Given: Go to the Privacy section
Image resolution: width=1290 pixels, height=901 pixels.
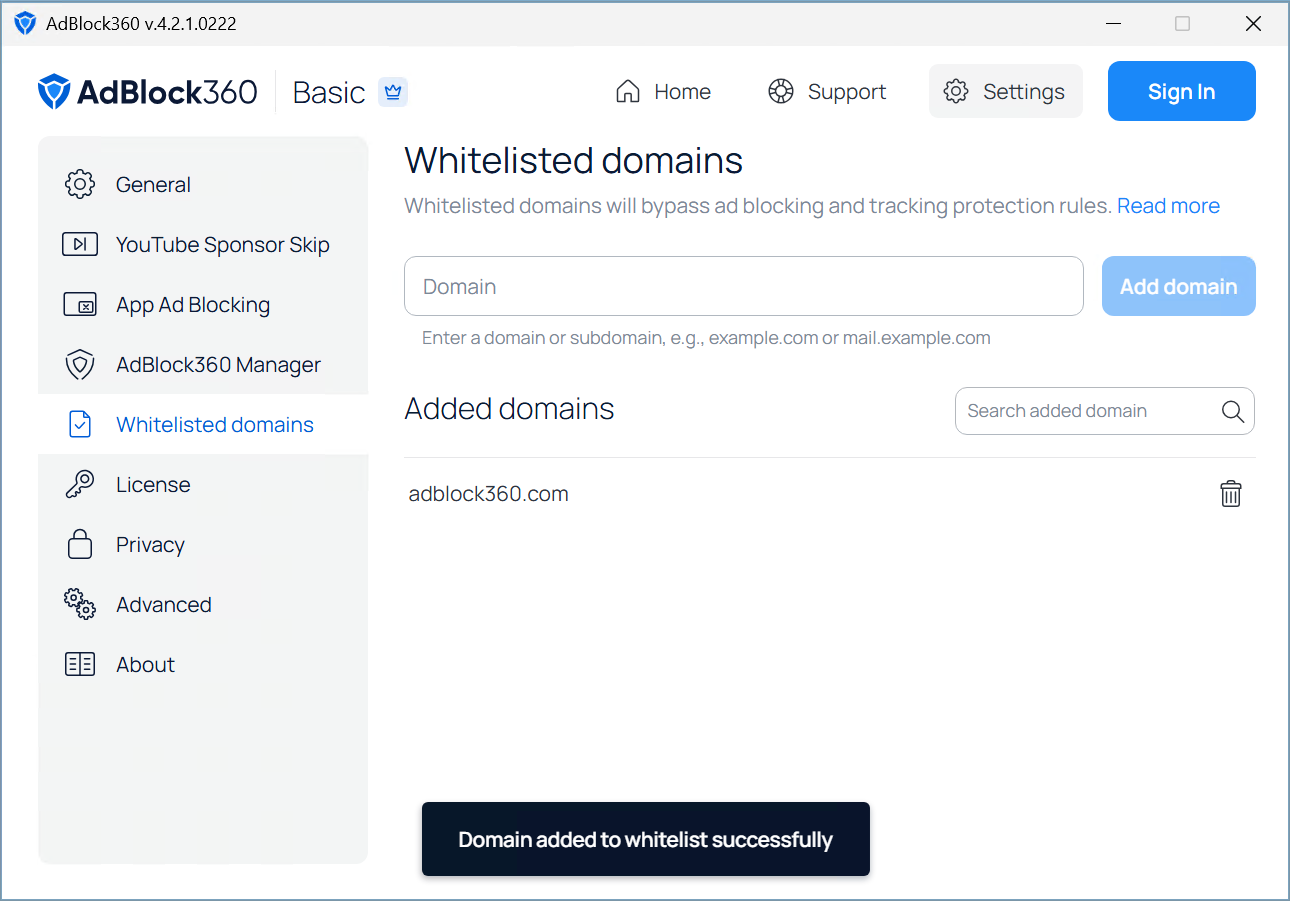Looking at the screenshot, I should tap(203, 544).
